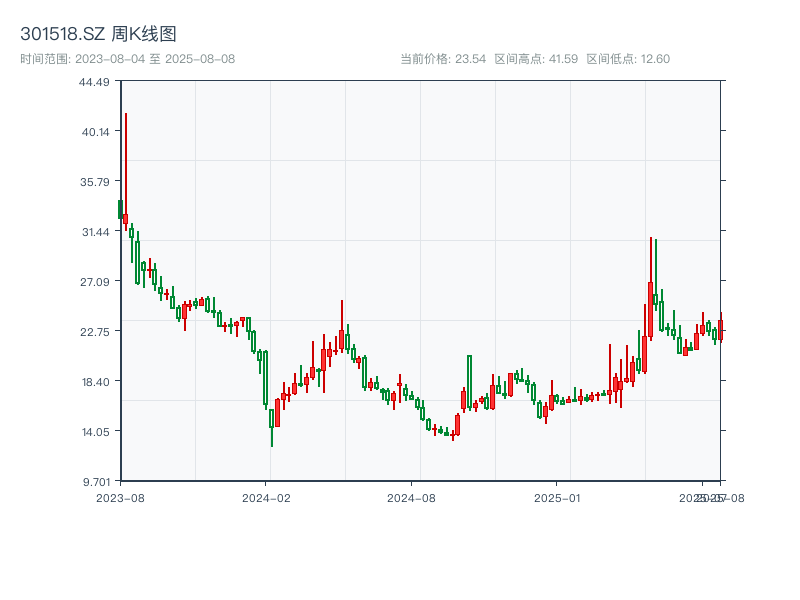Click the 35.79 y-axis price label
Screen dimensions: 800x600
coord(94,182)
